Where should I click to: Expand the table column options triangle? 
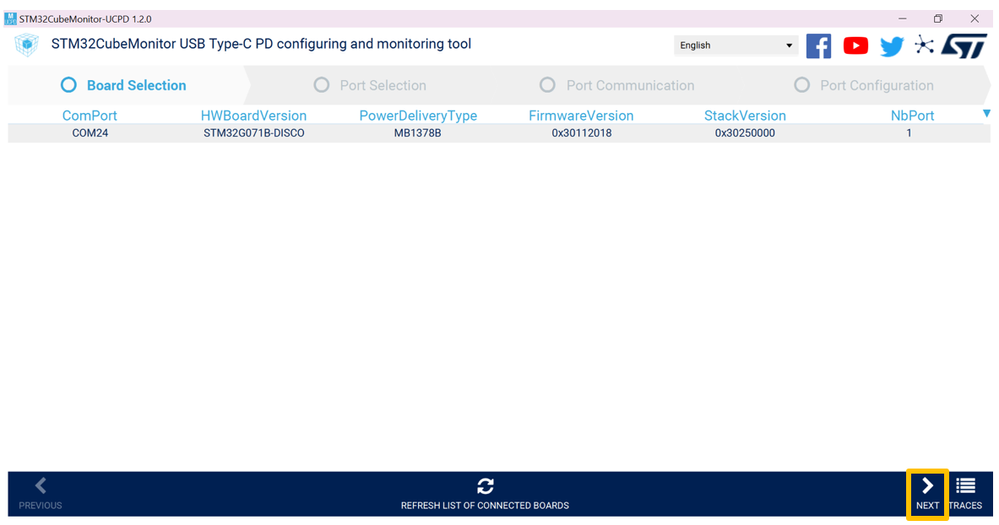[x=986, y=113]
